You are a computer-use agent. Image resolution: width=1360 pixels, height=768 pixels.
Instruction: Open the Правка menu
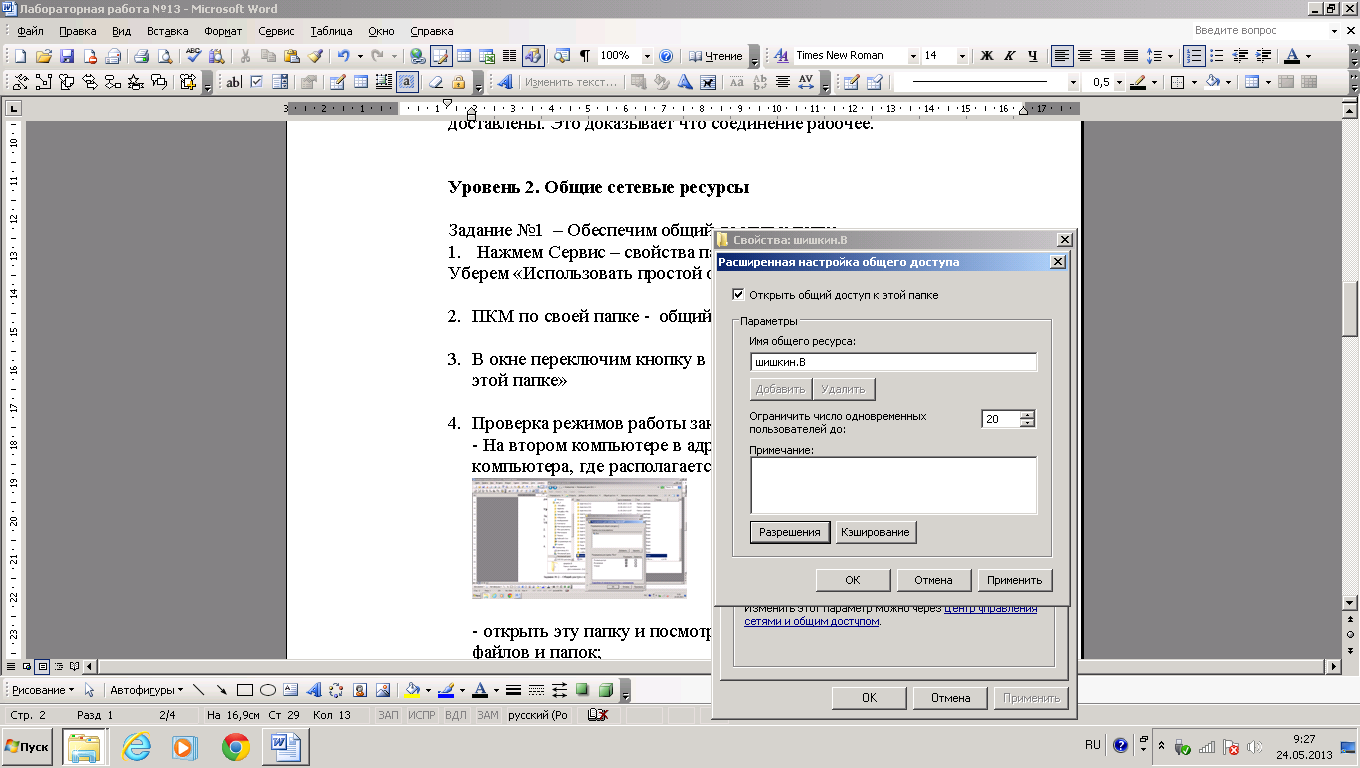tap(78, 31)
